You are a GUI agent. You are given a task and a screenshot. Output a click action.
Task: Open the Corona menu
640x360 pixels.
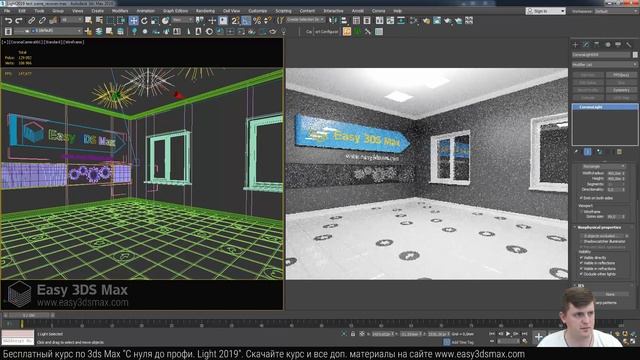pyautogui.click(x=378, y=11)
